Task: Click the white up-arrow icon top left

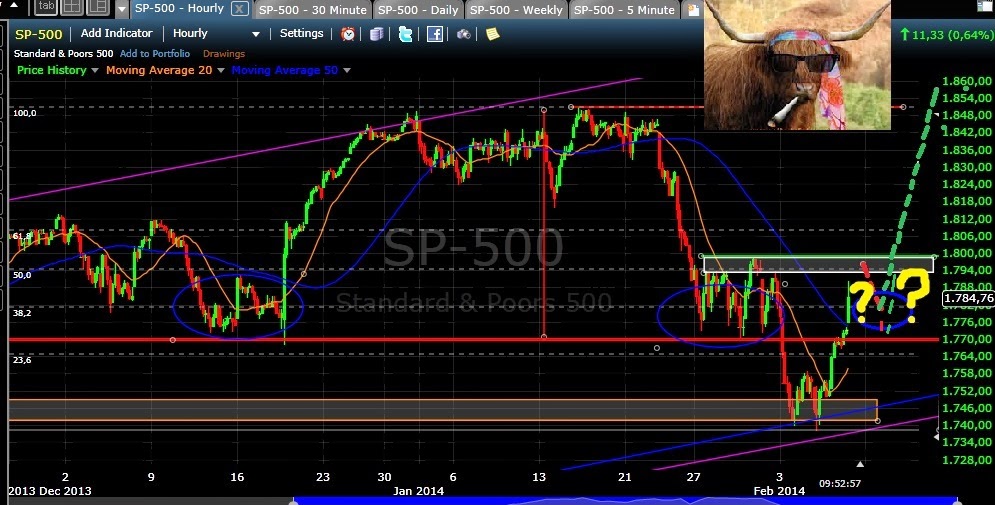Action: click(15, 7)
